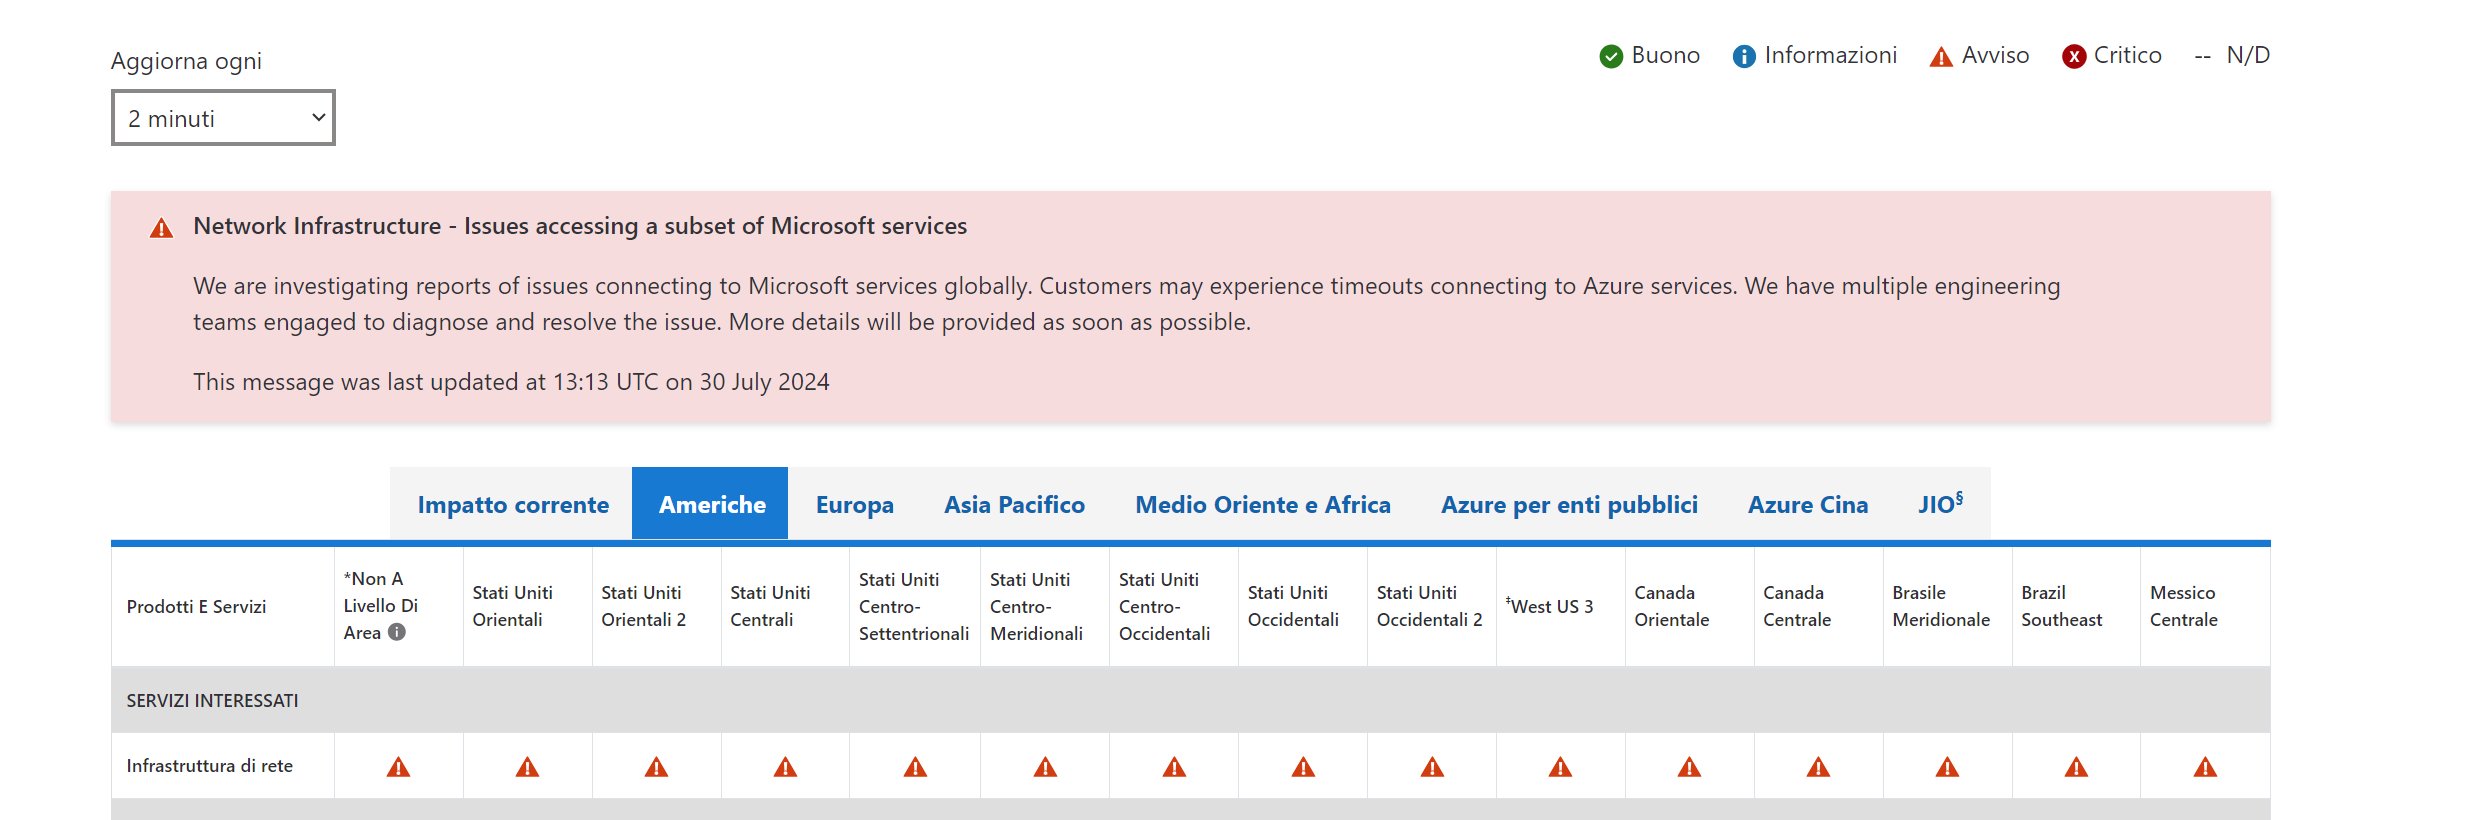2479x820 pixels.
Task: Click the 'Aggiorna ogni' label
Action: [186, 61]
